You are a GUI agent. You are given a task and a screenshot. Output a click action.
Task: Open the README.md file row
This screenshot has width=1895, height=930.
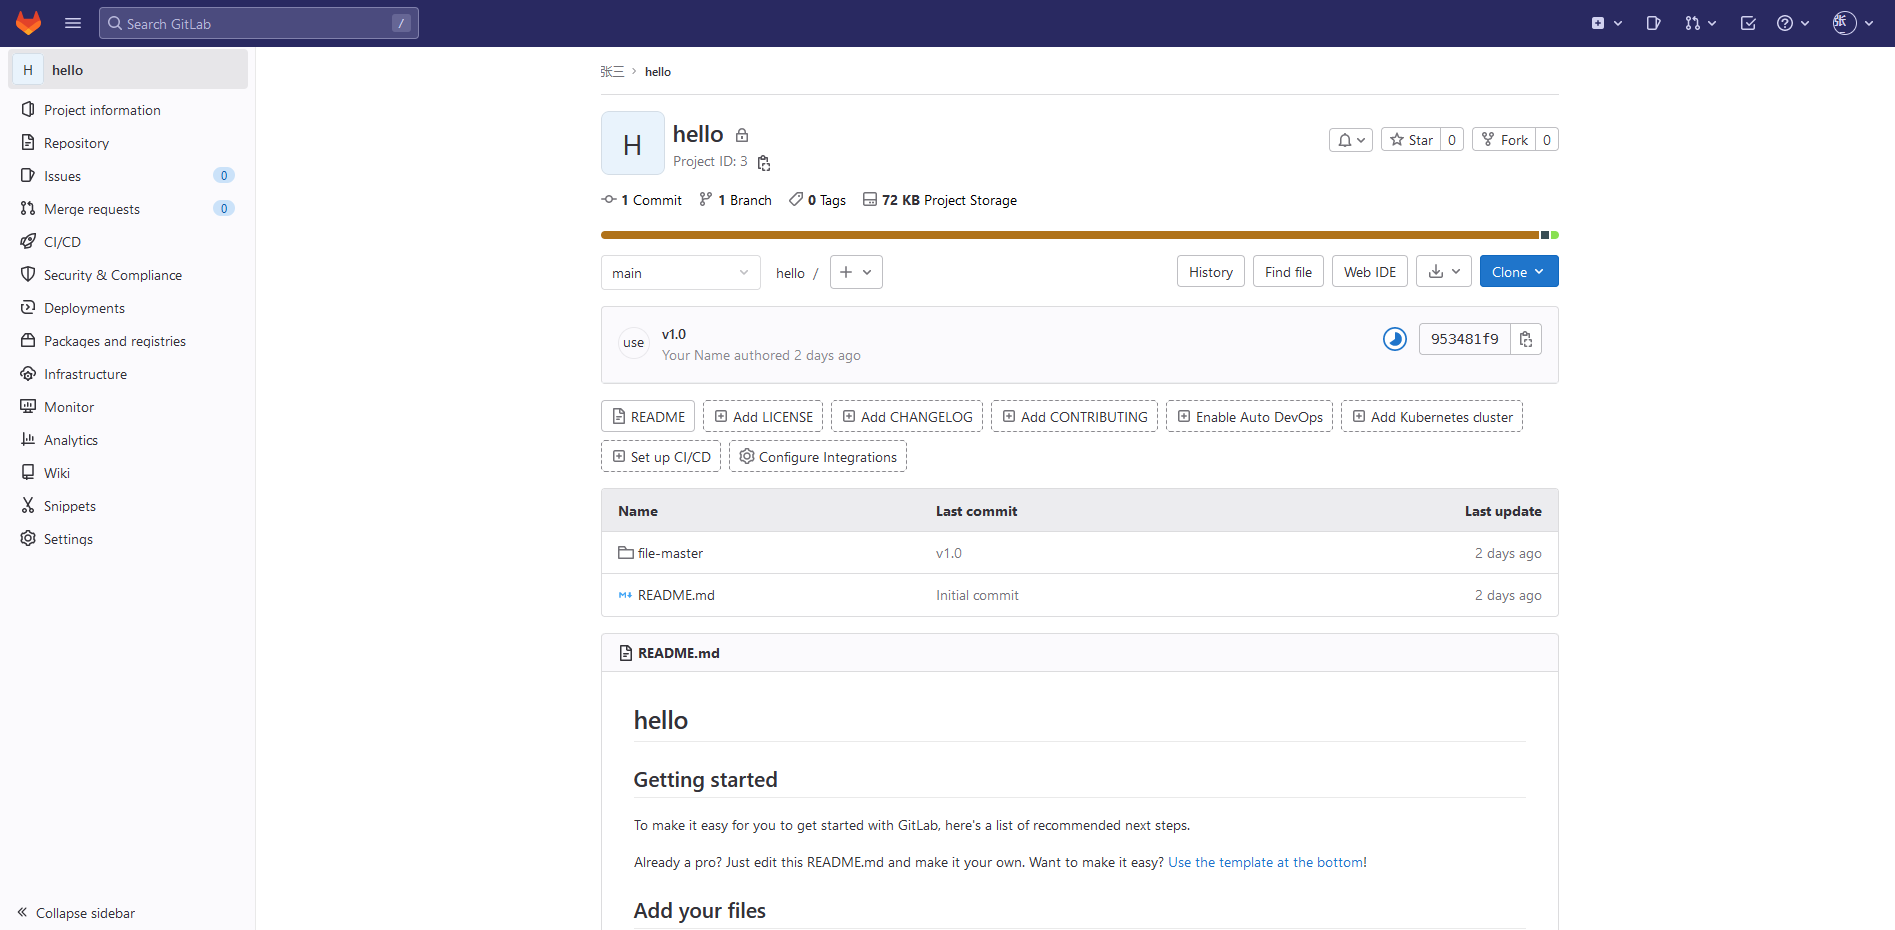point(1080,595)
